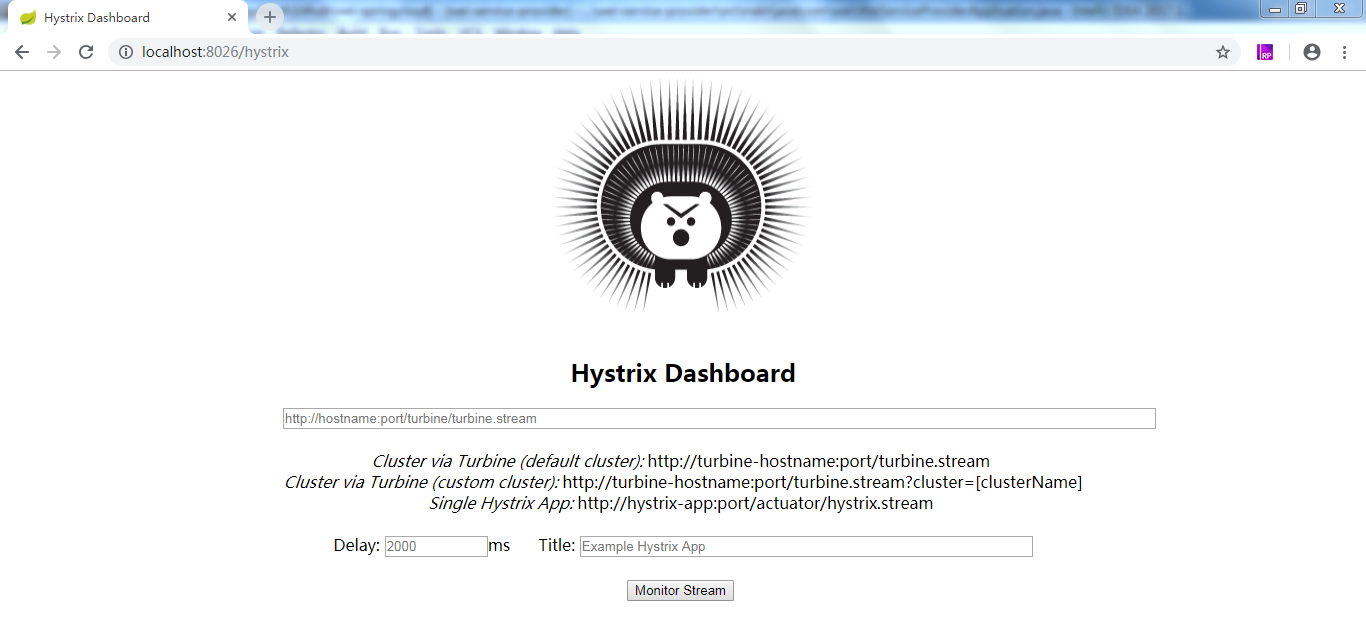Click the http://turbine-hostname:port/turbine.stream example URL

click(x=819, y=461)
